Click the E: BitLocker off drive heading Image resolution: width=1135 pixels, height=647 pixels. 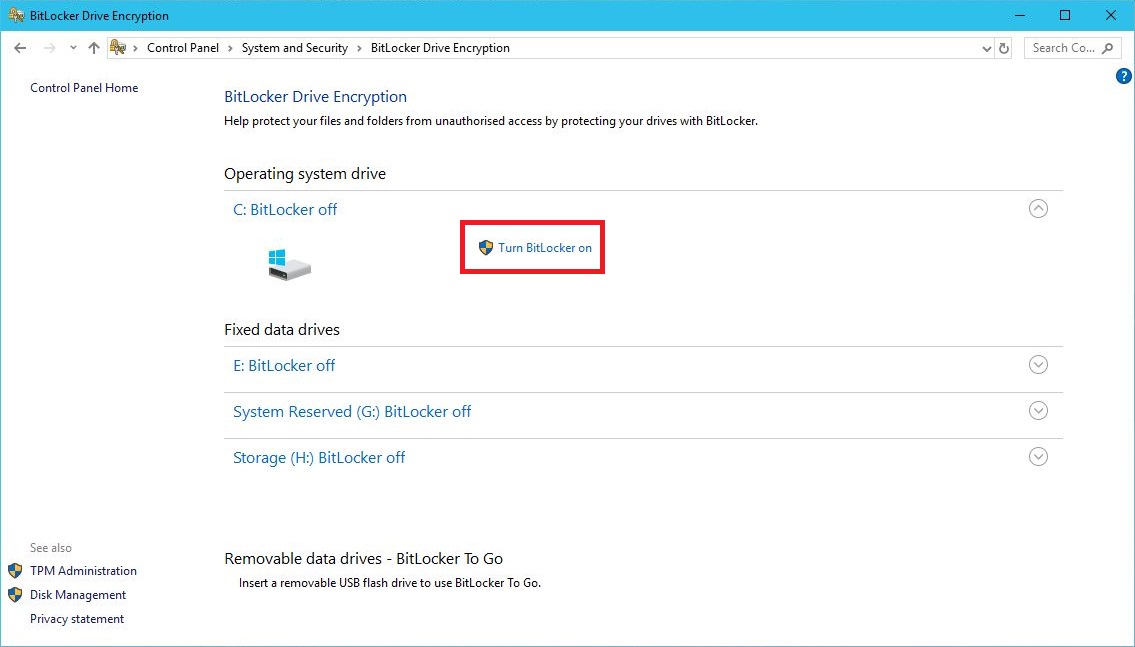[284, 365]
